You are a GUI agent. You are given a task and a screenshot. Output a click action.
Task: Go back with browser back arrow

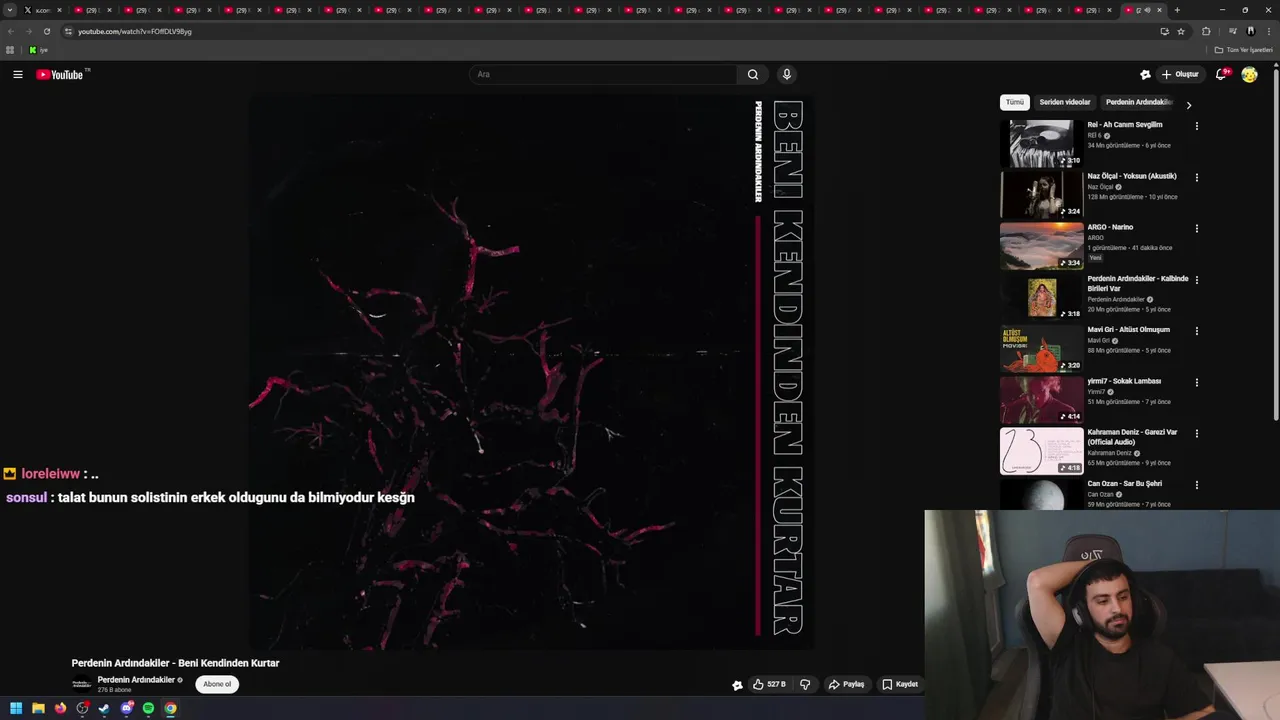click(x=10, y=31)
